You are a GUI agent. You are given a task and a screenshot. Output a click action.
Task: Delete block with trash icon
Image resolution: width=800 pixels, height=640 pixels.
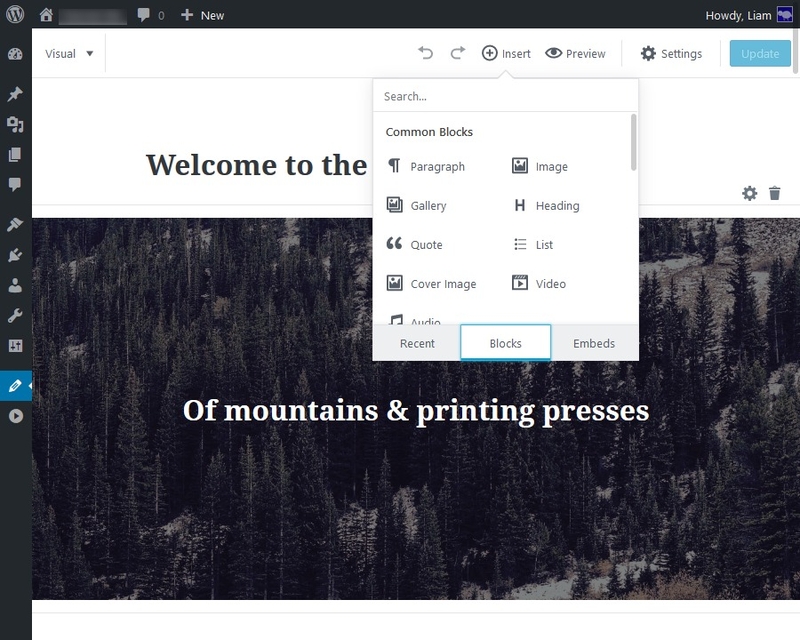[x=774, y=193]
